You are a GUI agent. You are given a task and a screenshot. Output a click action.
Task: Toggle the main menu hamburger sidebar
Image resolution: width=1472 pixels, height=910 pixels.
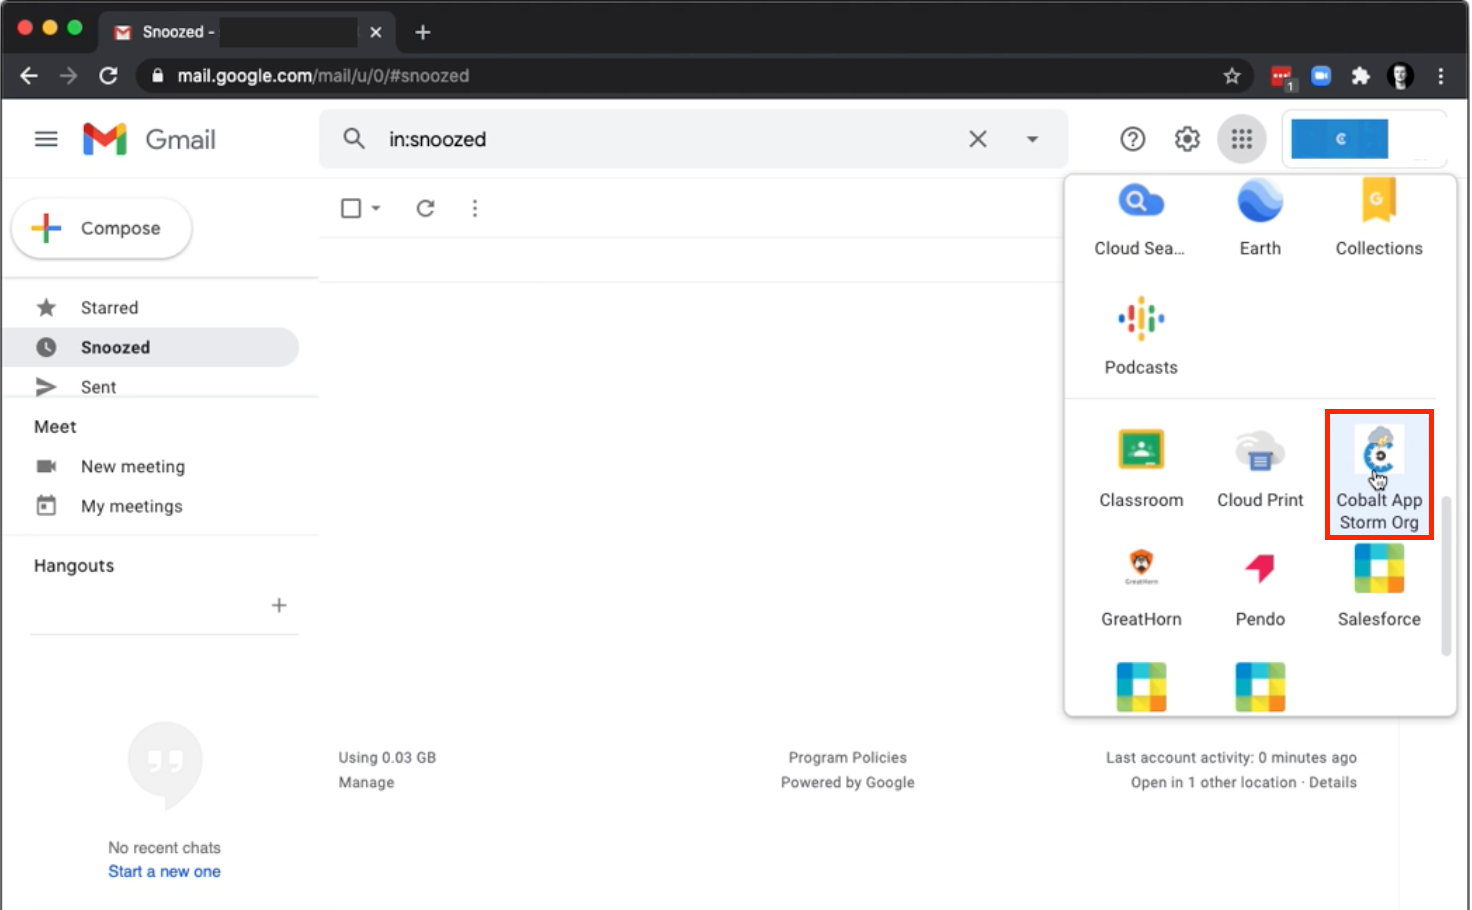[46, 139]
